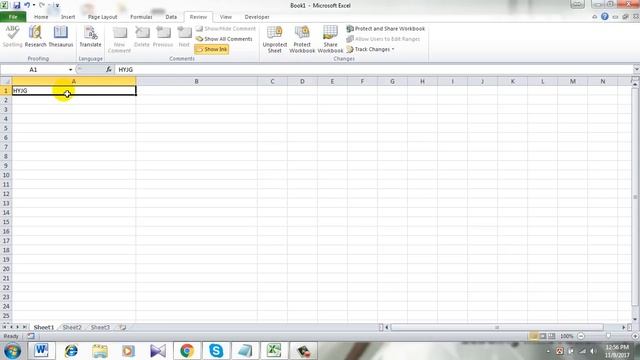640x360 pixels.
Task: Open Track Changes dropdown
Action: tap(370, 49)
